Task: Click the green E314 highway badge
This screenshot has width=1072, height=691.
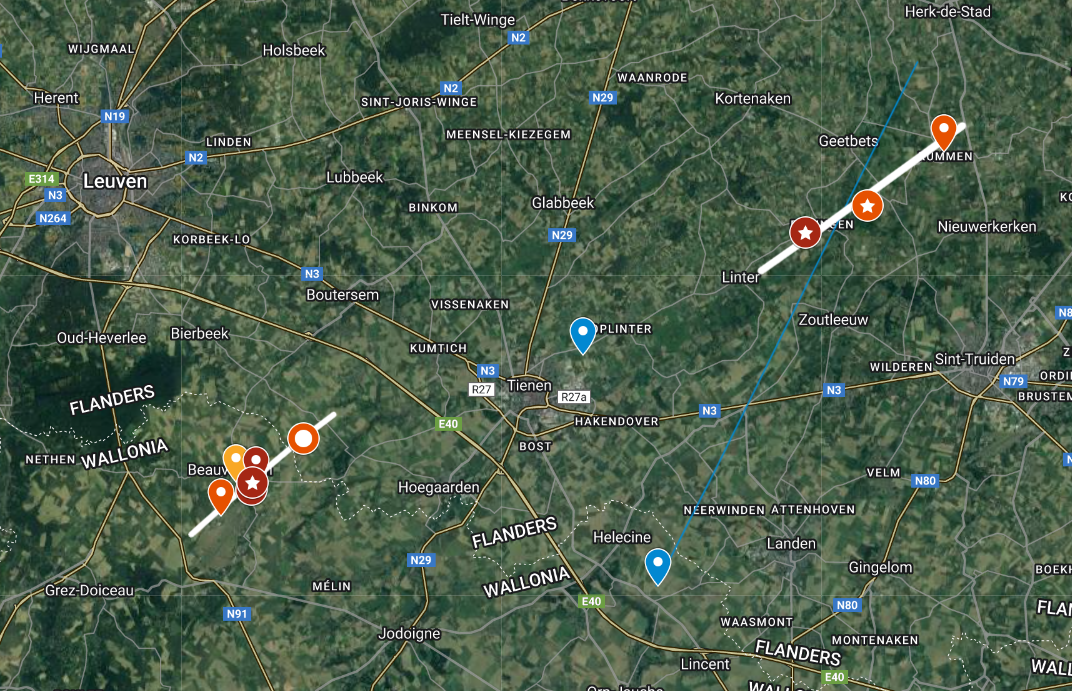Action: pyautogui.click(x=41, y=179)
